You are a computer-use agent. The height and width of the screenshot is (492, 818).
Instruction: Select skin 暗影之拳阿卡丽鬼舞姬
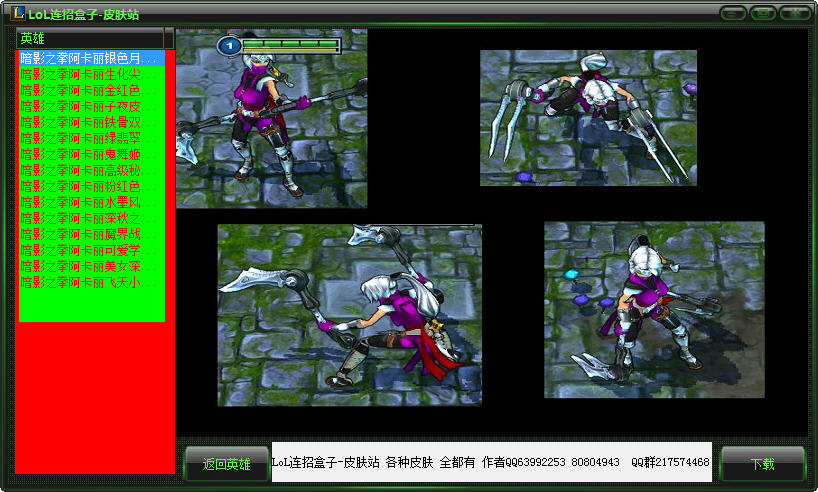point(92,154)
